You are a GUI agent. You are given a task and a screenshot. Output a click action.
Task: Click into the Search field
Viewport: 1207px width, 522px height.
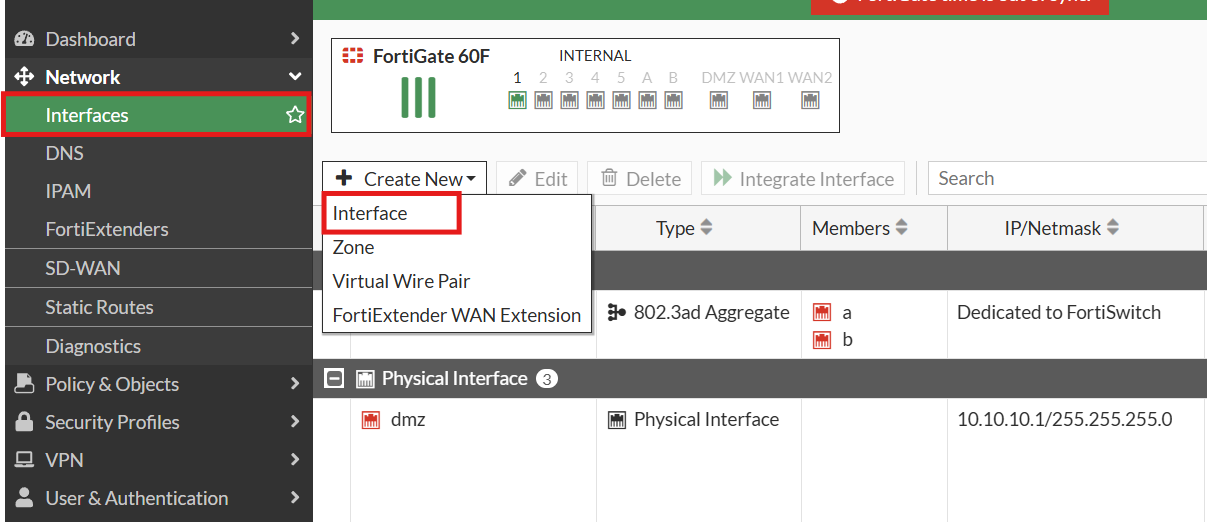click(1067, 179)
